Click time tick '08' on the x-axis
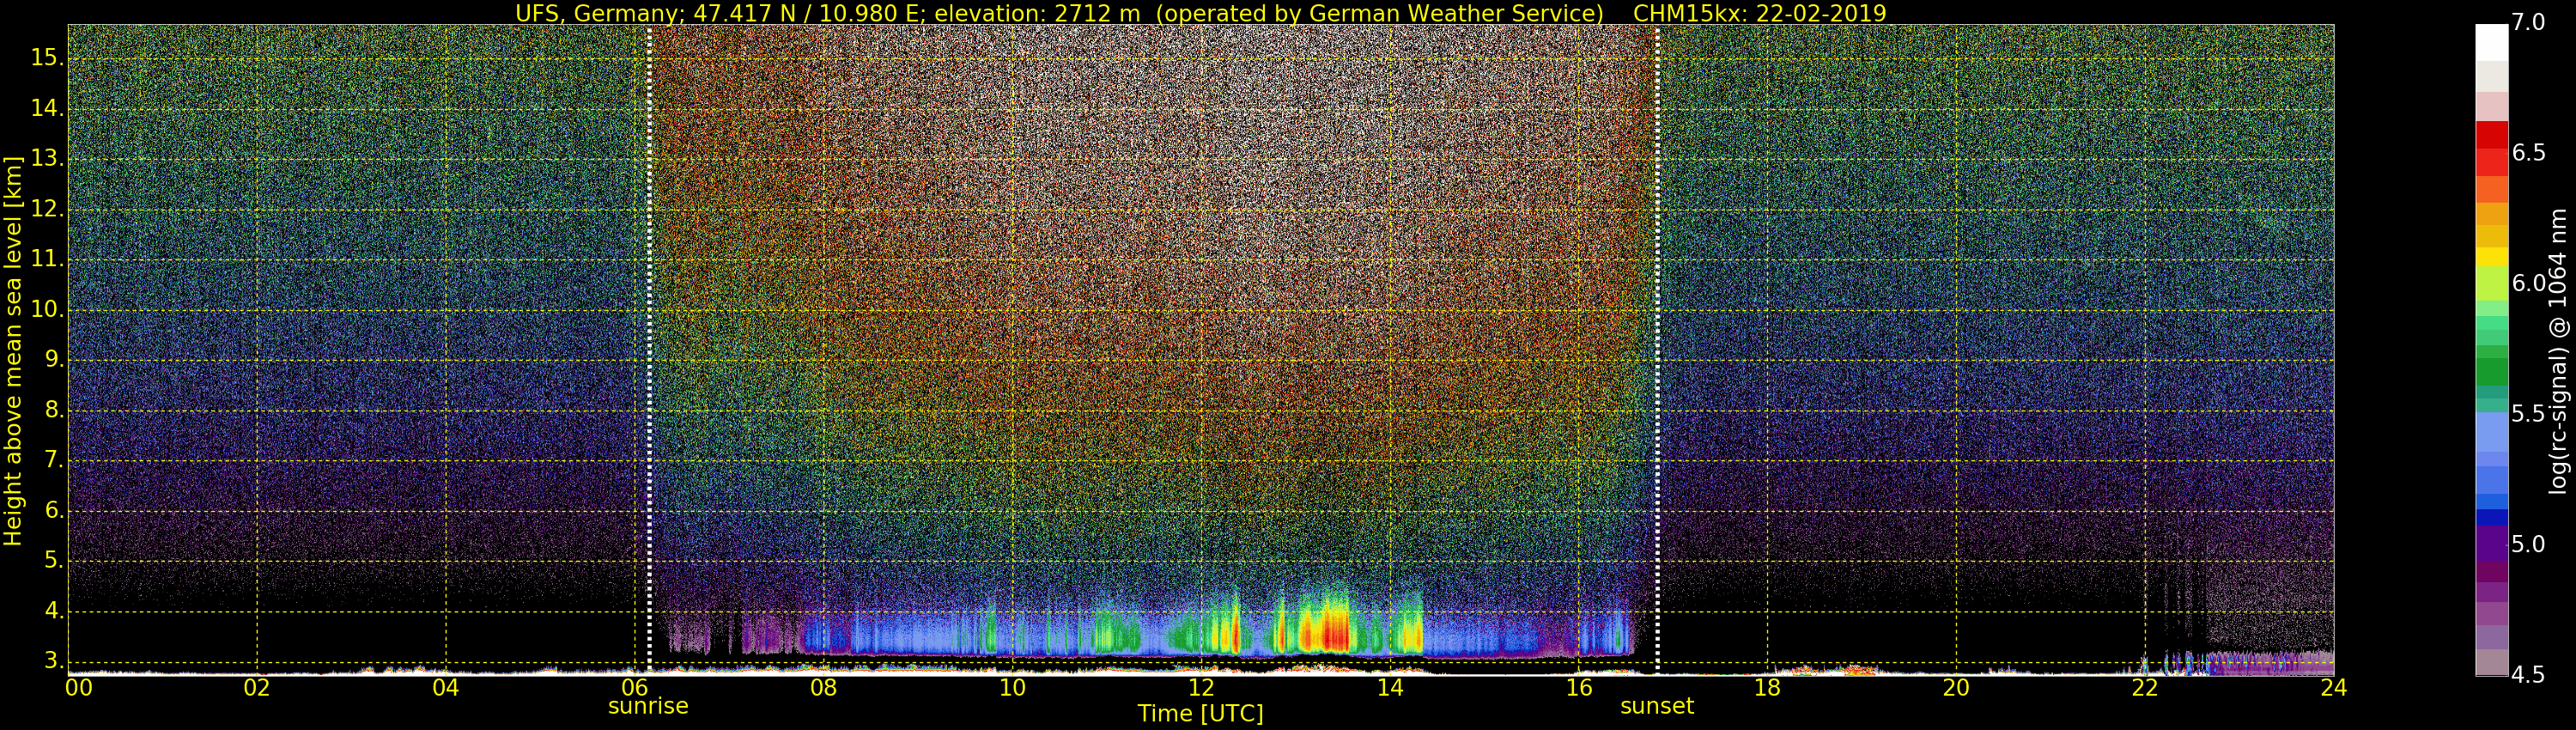 (823, 687)
